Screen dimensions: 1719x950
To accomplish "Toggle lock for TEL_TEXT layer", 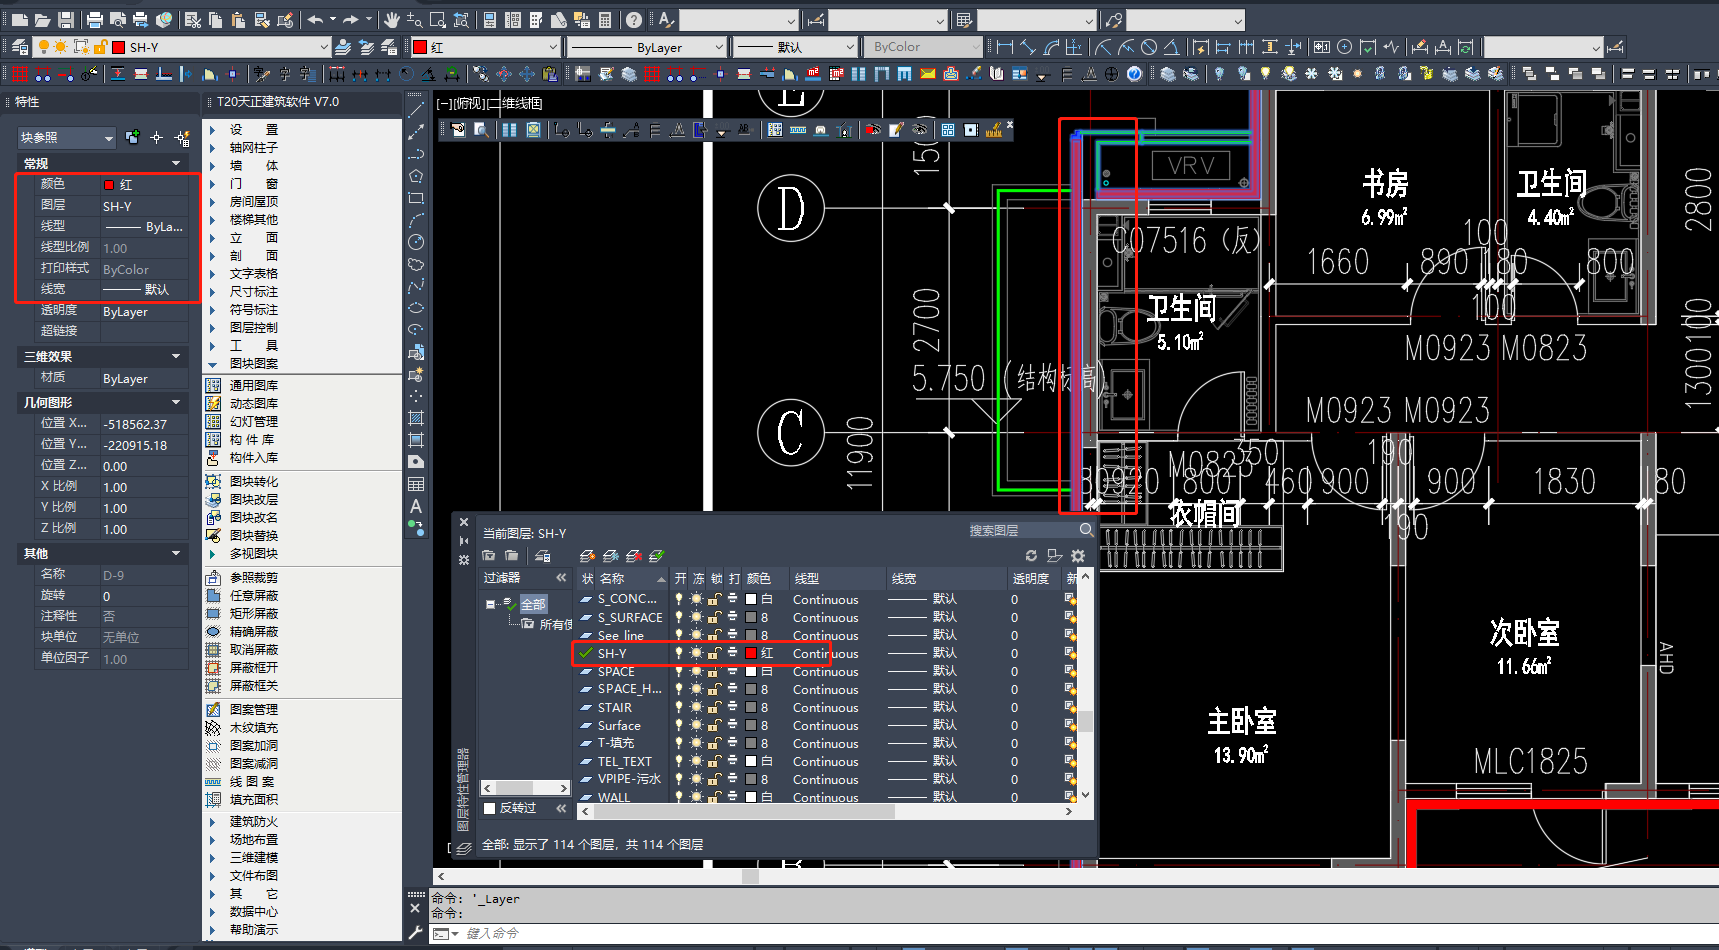I will pyautogui.click(x=715, y=761).
